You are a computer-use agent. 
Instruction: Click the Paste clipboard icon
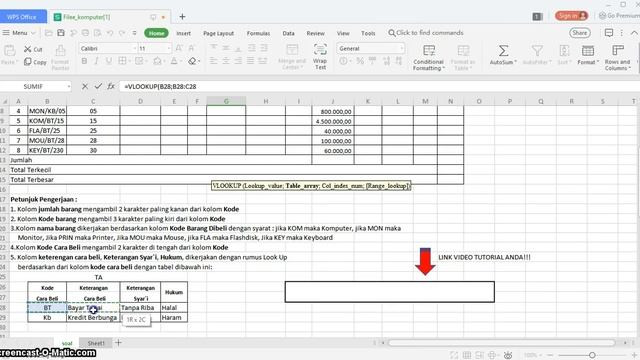(10, 51)
